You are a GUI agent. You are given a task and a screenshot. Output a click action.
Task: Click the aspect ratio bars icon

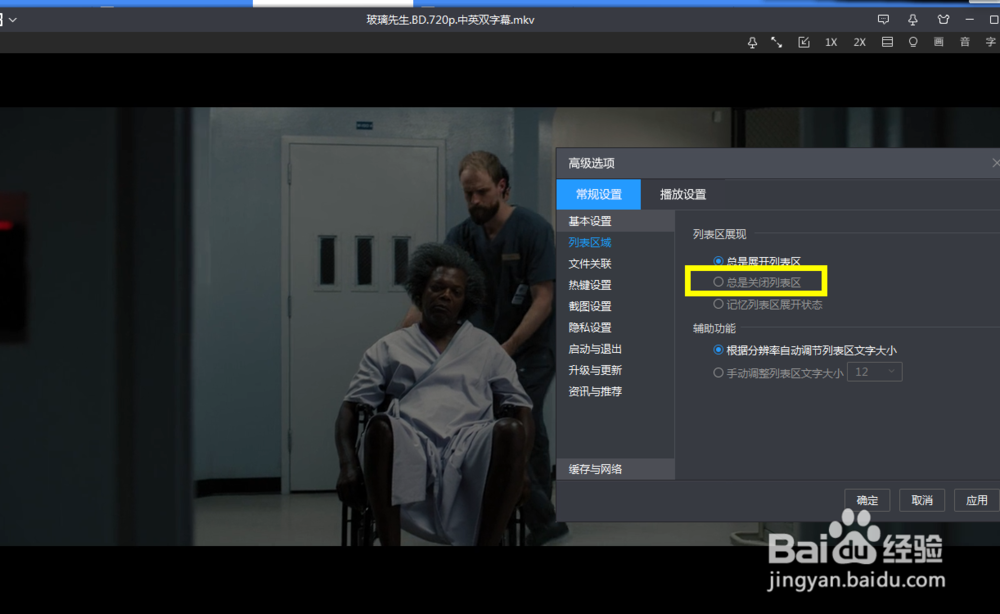(887, 42)
